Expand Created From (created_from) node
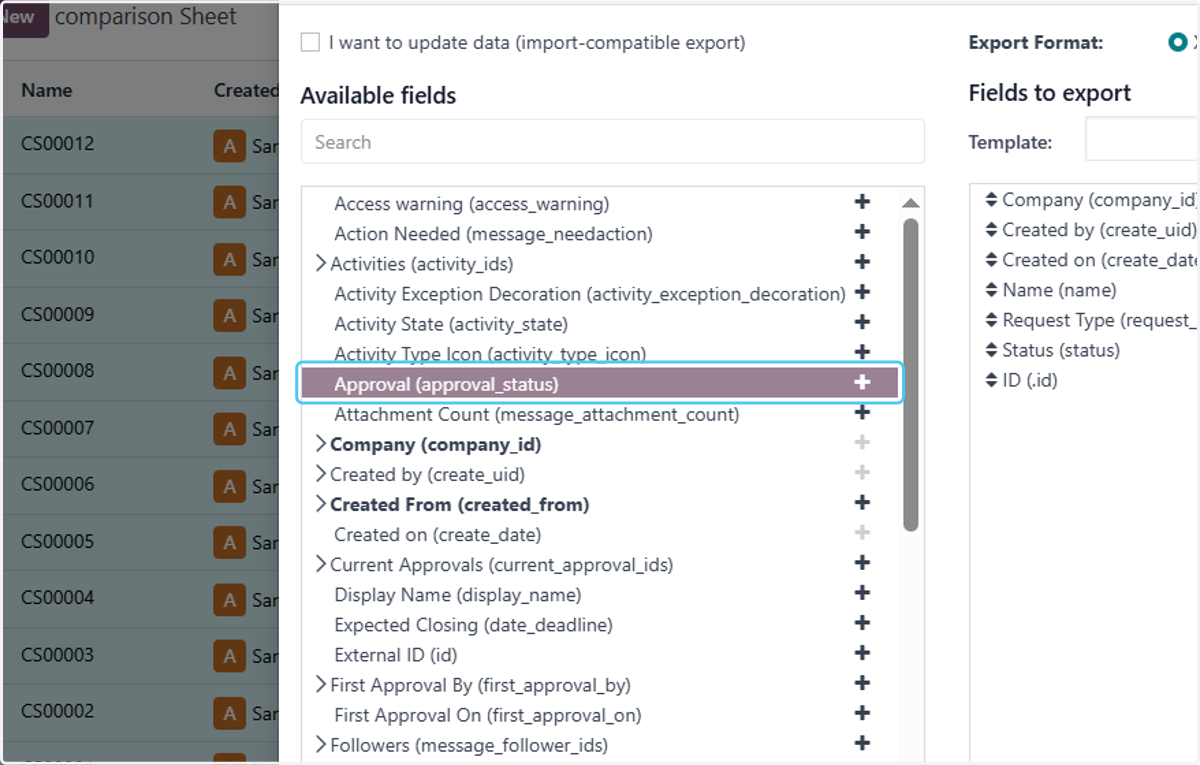Viewport: 1200px width, 765px height. click(321, 504)
